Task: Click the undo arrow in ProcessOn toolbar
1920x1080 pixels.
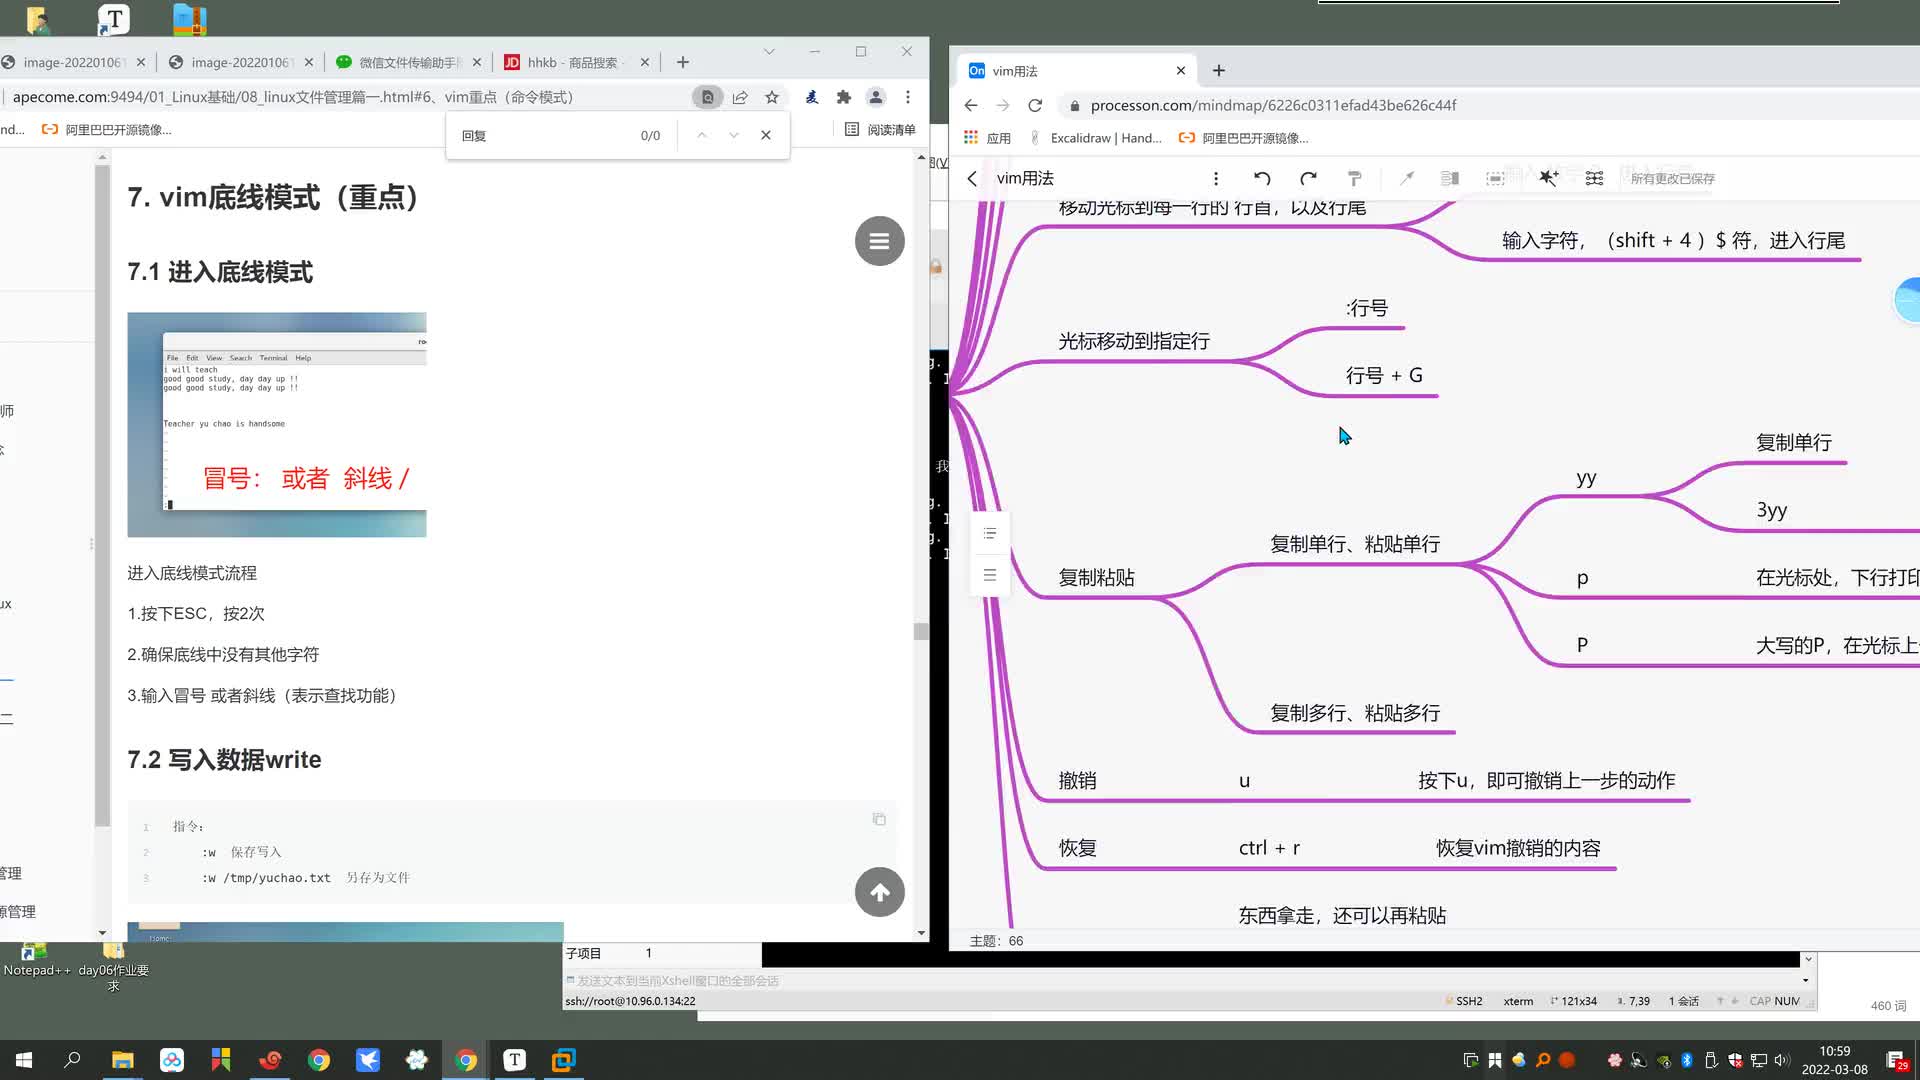Action: (1262, 178)
